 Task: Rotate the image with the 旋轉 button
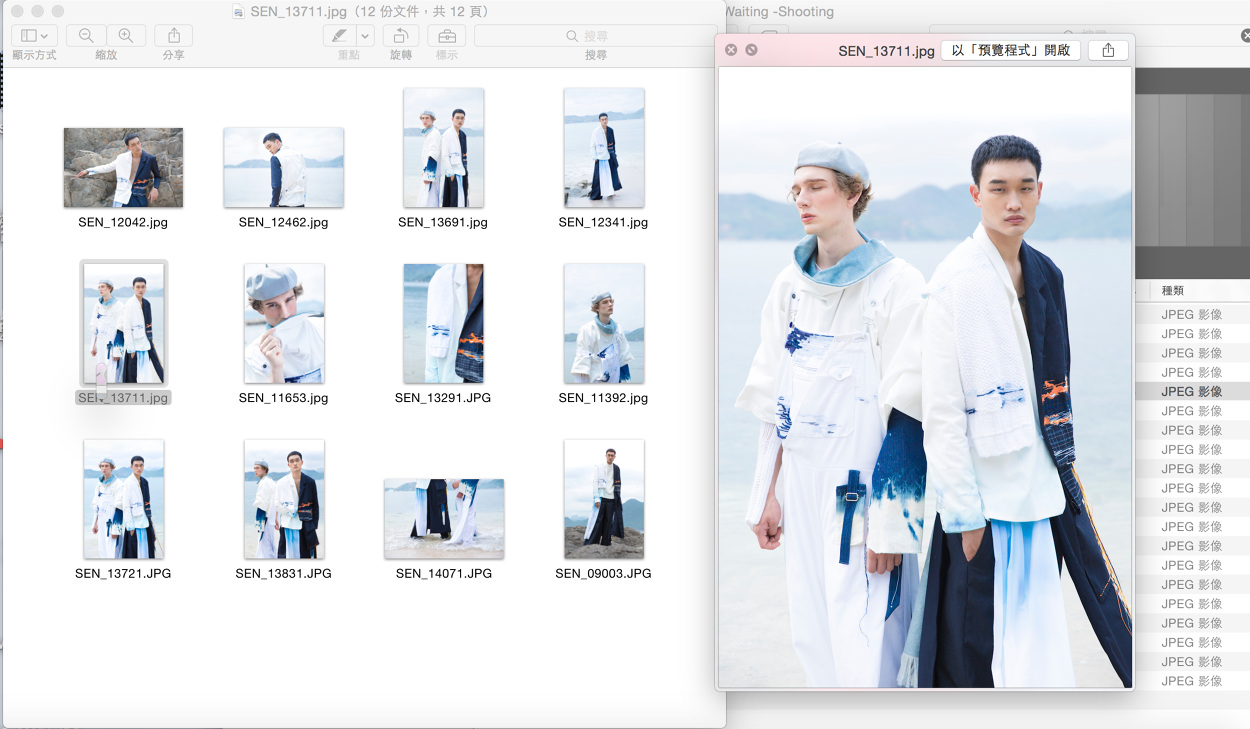click(401, 36)
